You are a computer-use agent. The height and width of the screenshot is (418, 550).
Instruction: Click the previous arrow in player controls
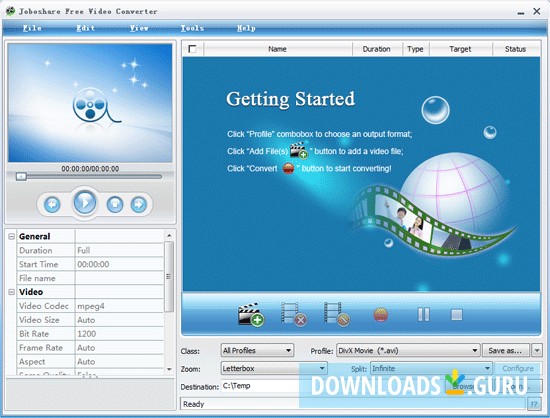pyautogui.click(x=52, y=204)
